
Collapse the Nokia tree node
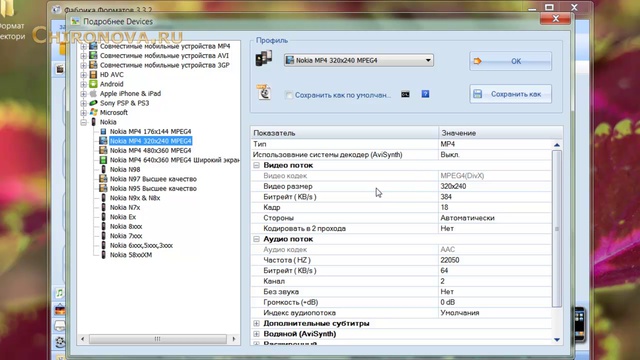click(84, 122)
